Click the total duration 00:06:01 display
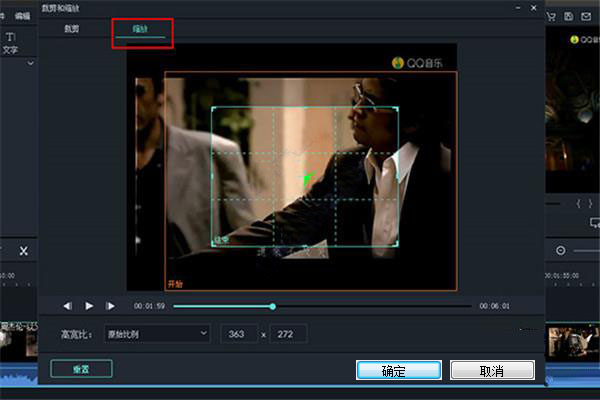This screenshot has height=400, width=600. tap(494, 306)
